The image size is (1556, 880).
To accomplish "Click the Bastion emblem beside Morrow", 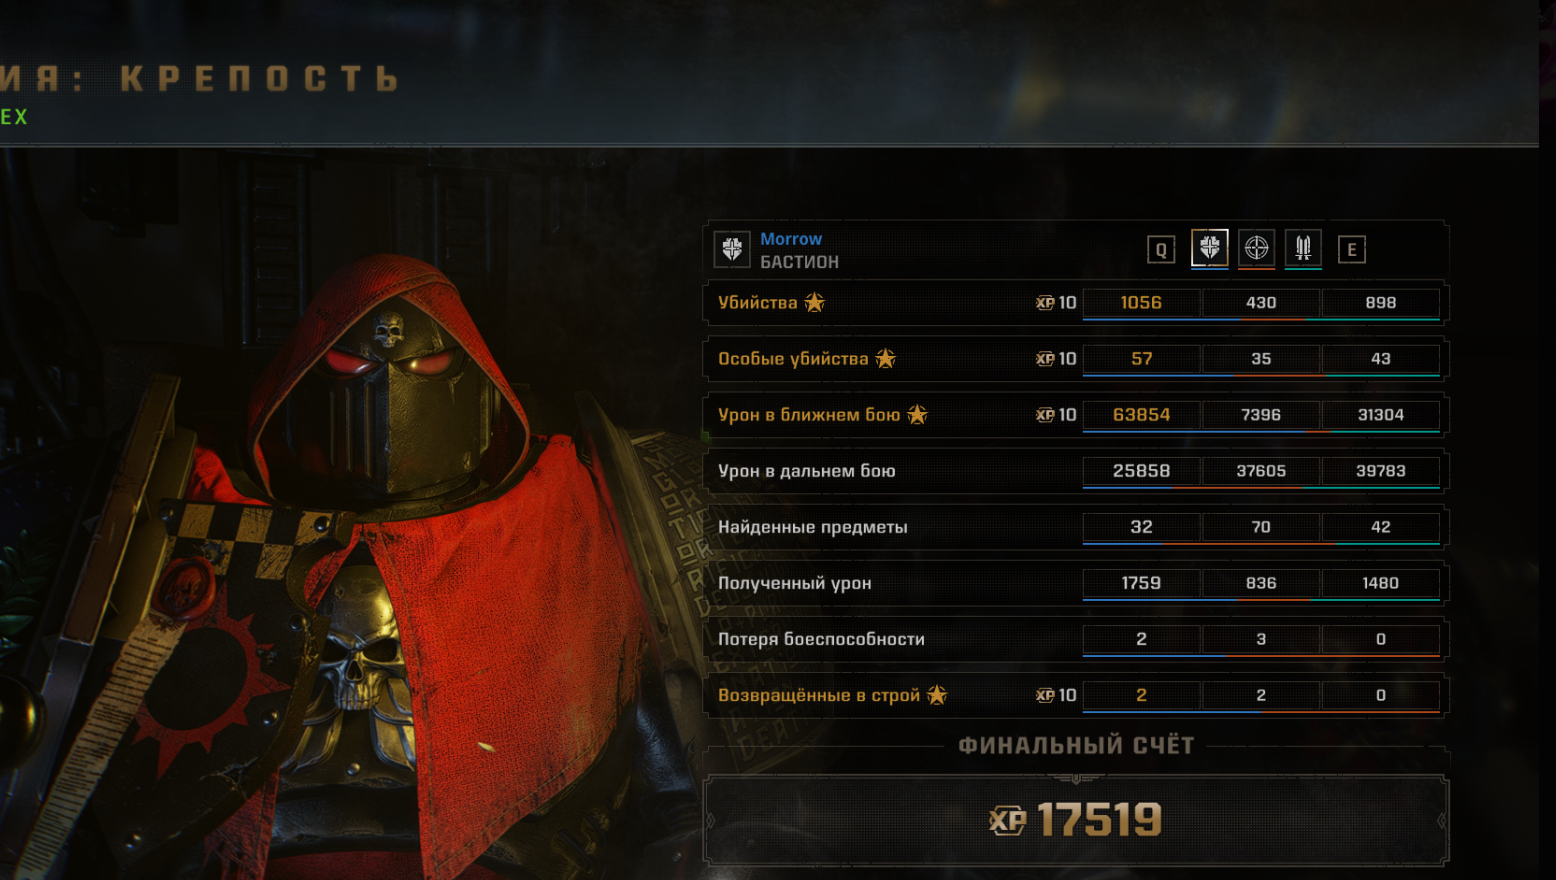I will [x=732, y=249].
